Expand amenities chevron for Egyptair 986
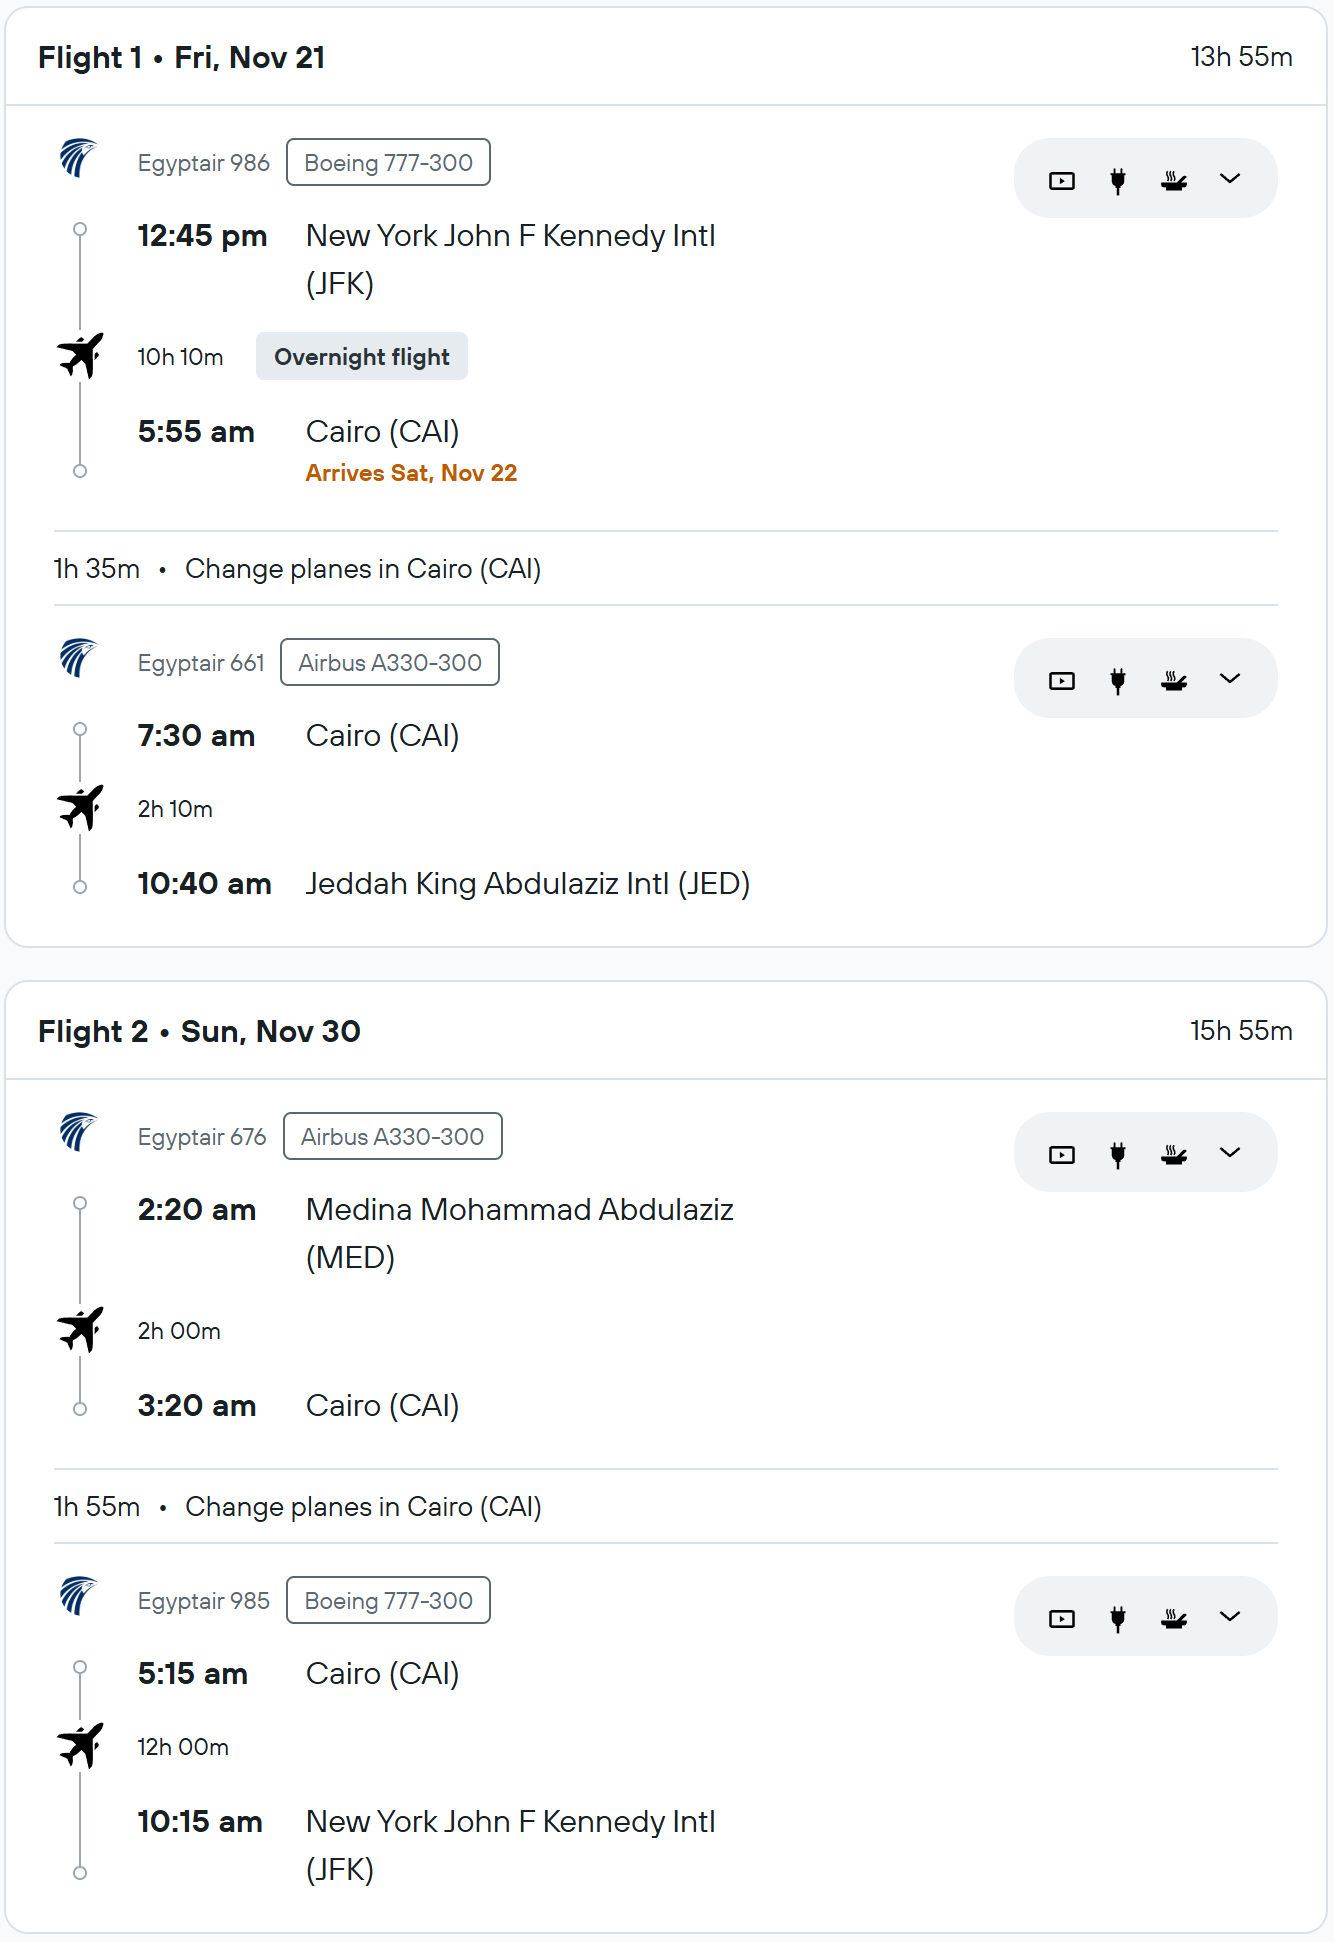 click(1230, 179)
